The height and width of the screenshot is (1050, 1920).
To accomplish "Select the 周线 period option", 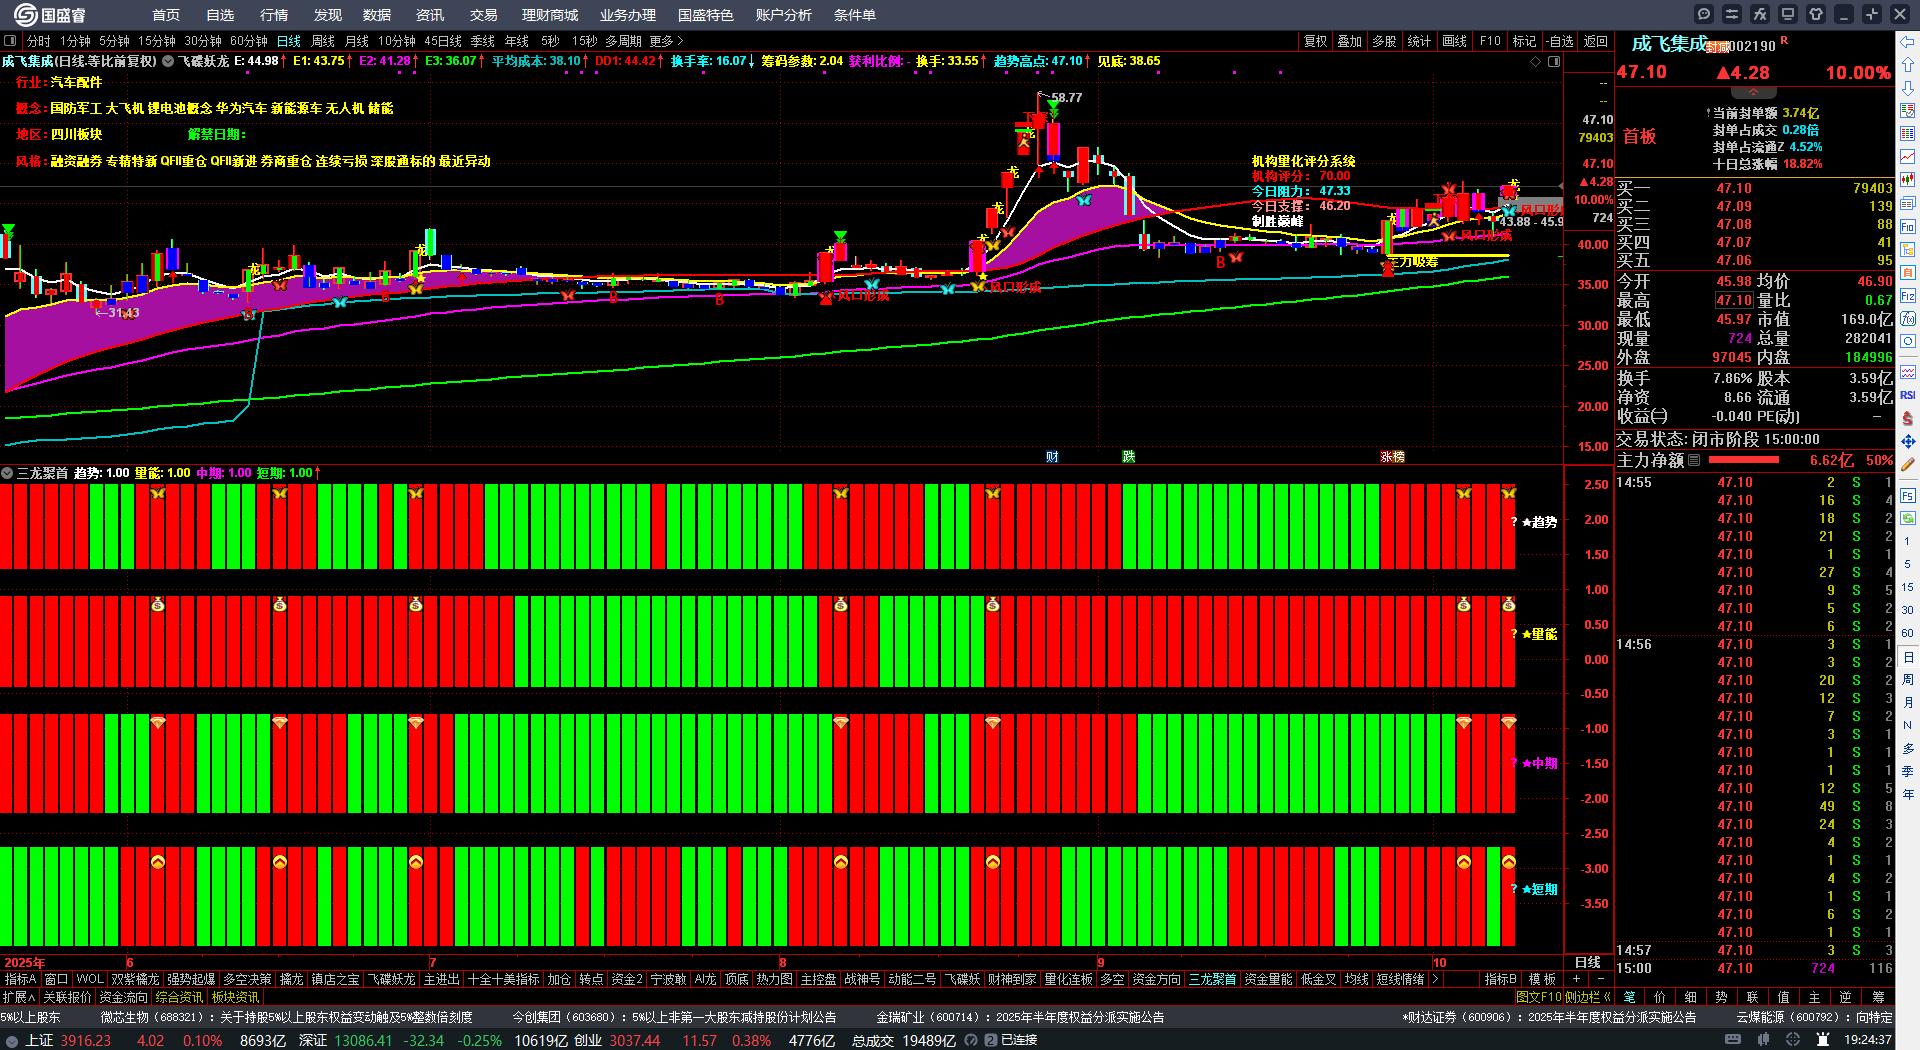I will (323, 41).
